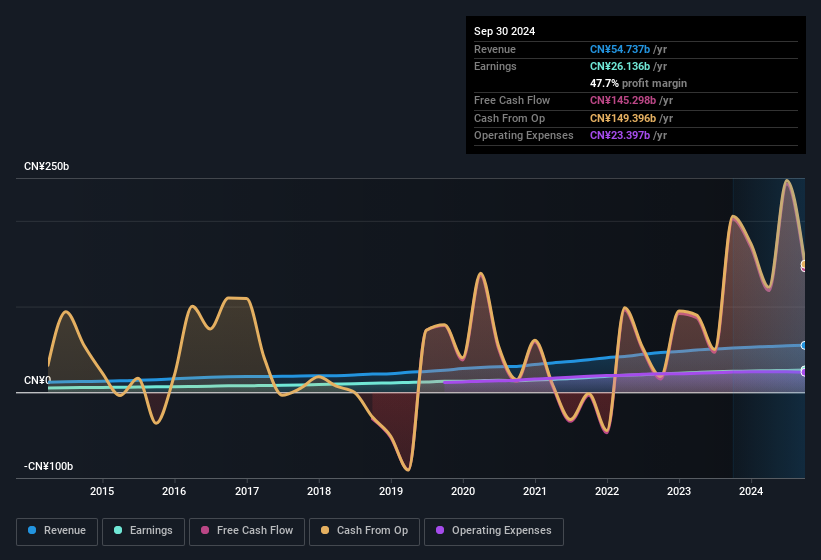Click the teal Earnings legend dot
Image resolution: width=821 pixels, height=560 pixels.
(x=118, y=530)
